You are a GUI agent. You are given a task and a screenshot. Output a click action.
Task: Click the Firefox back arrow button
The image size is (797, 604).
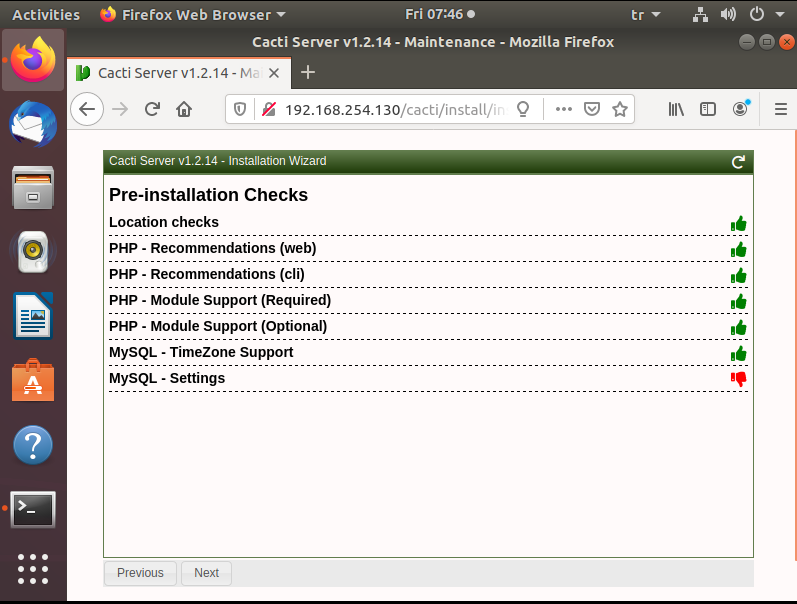point(87,109)
